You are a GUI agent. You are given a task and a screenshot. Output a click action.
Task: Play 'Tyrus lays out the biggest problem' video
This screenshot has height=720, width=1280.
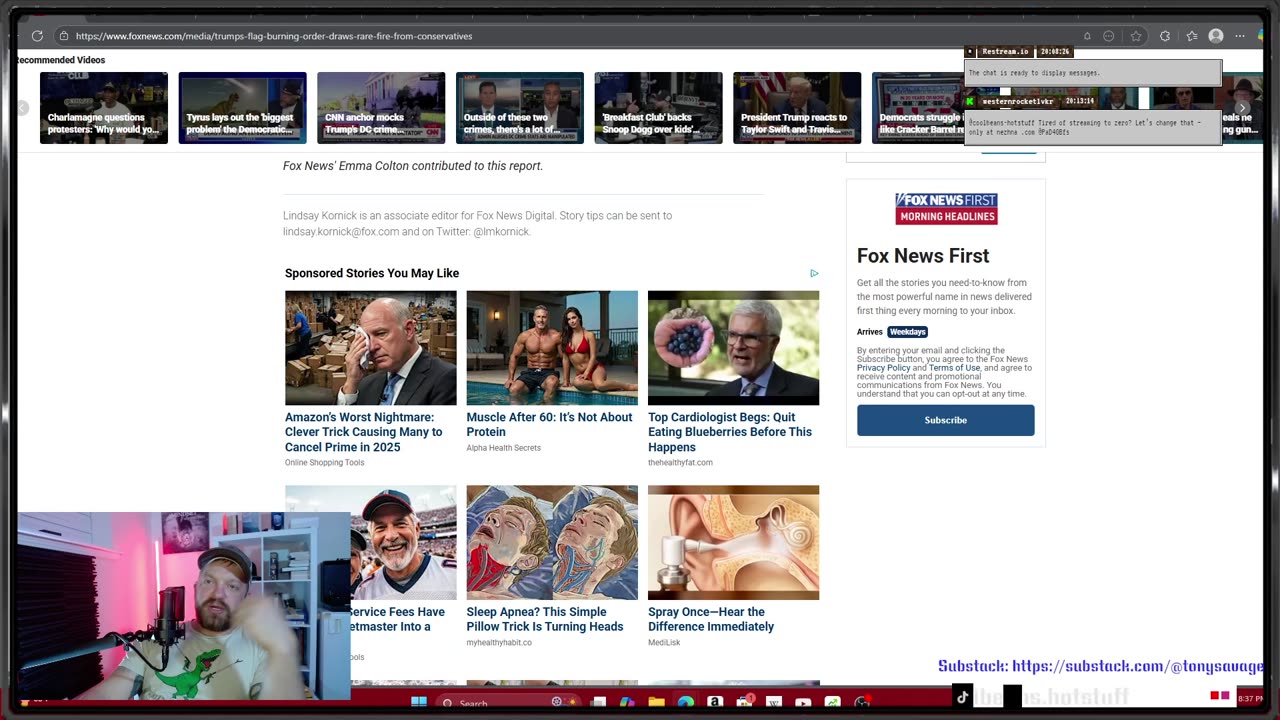(x=242, y=108)
